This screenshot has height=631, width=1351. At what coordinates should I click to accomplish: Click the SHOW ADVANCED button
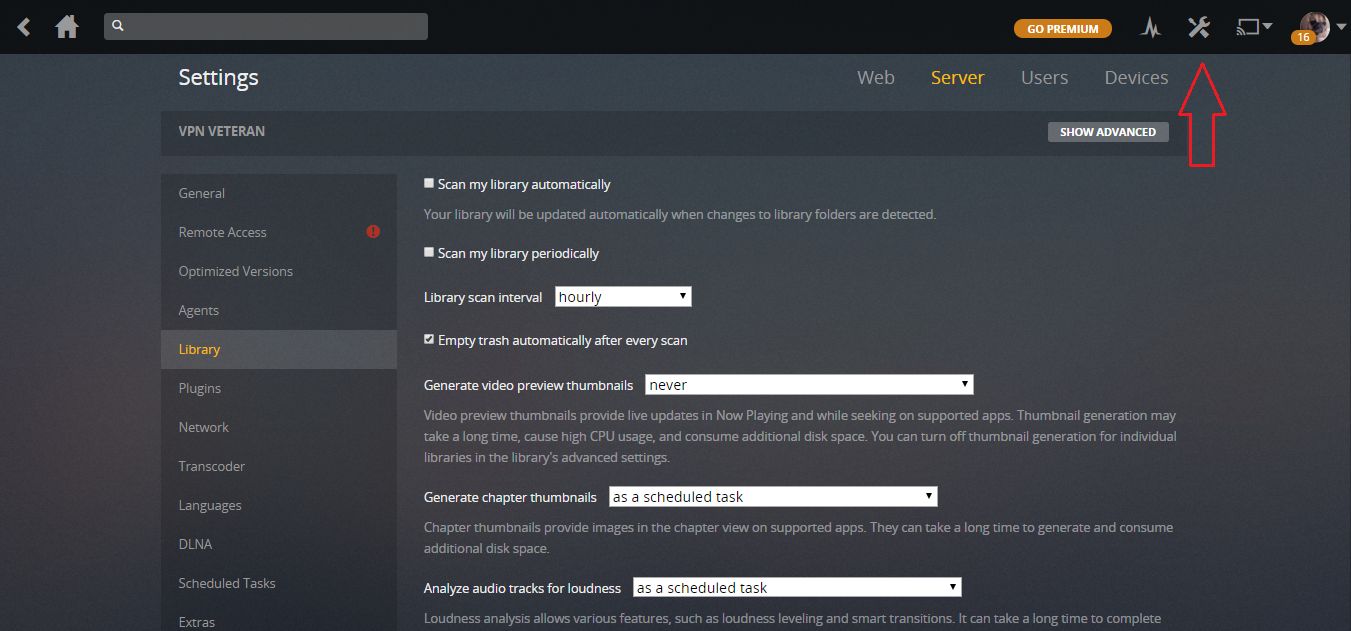[x=1108, y=132]
